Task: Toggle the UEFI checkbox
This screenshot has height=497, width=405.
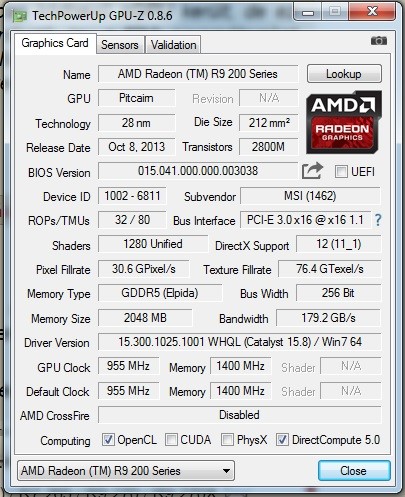Action: (x=341, y=172)
